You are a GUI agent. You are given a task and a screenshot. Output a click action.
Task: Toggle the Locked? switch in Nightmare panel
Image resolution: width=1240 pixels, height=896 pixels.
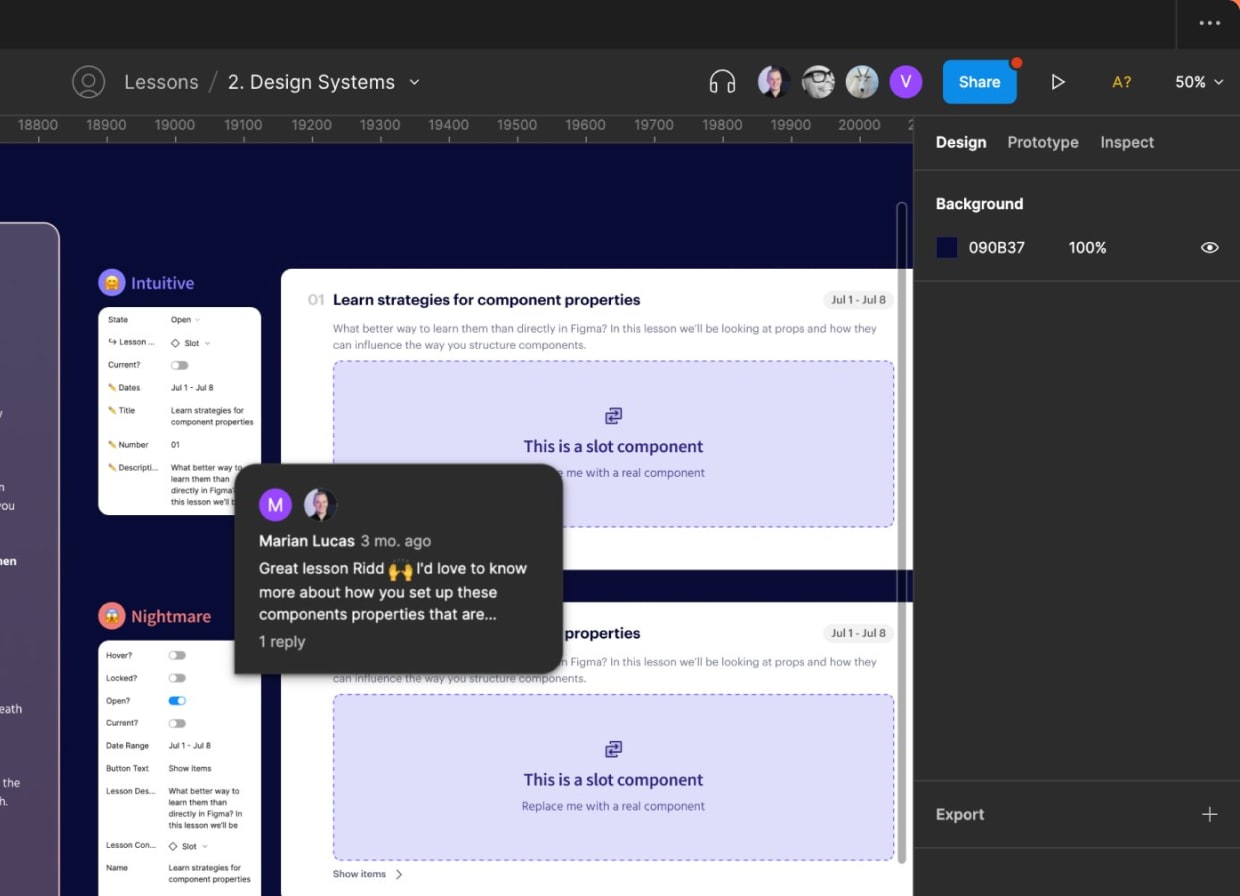coord(177,678)
